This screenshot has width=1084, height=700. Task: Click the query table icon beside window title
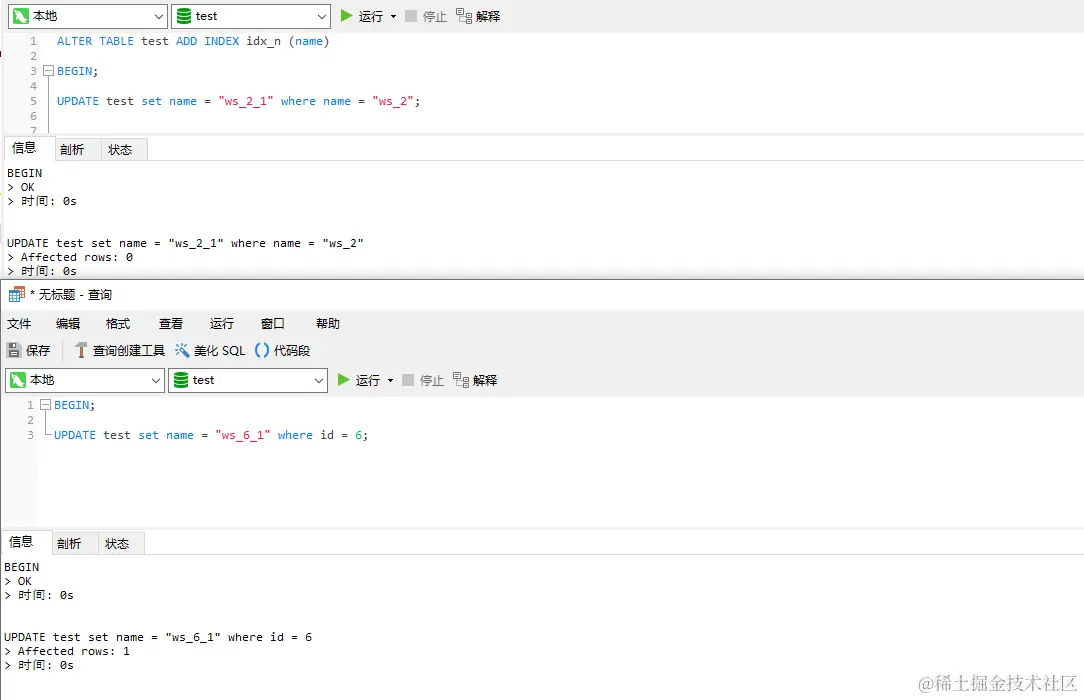pos(17,295)
